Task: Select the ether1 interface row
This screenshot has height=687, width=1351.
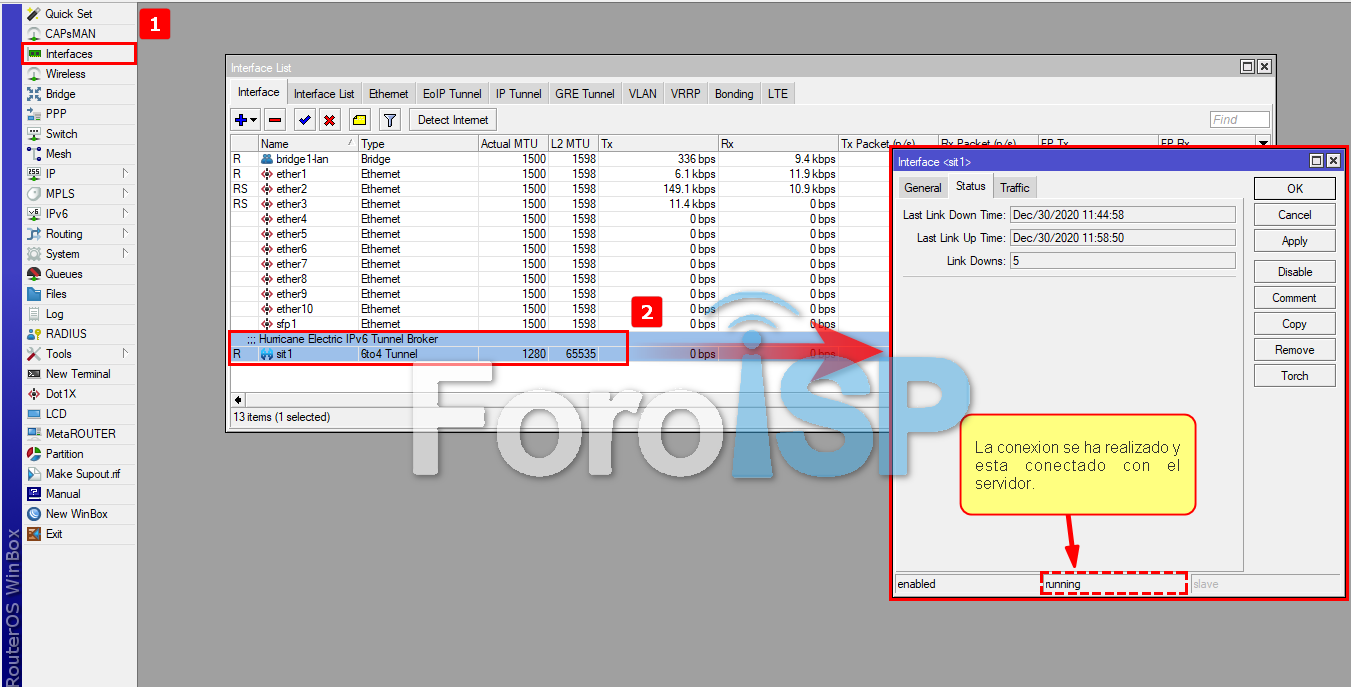Action: pos(291,174)
